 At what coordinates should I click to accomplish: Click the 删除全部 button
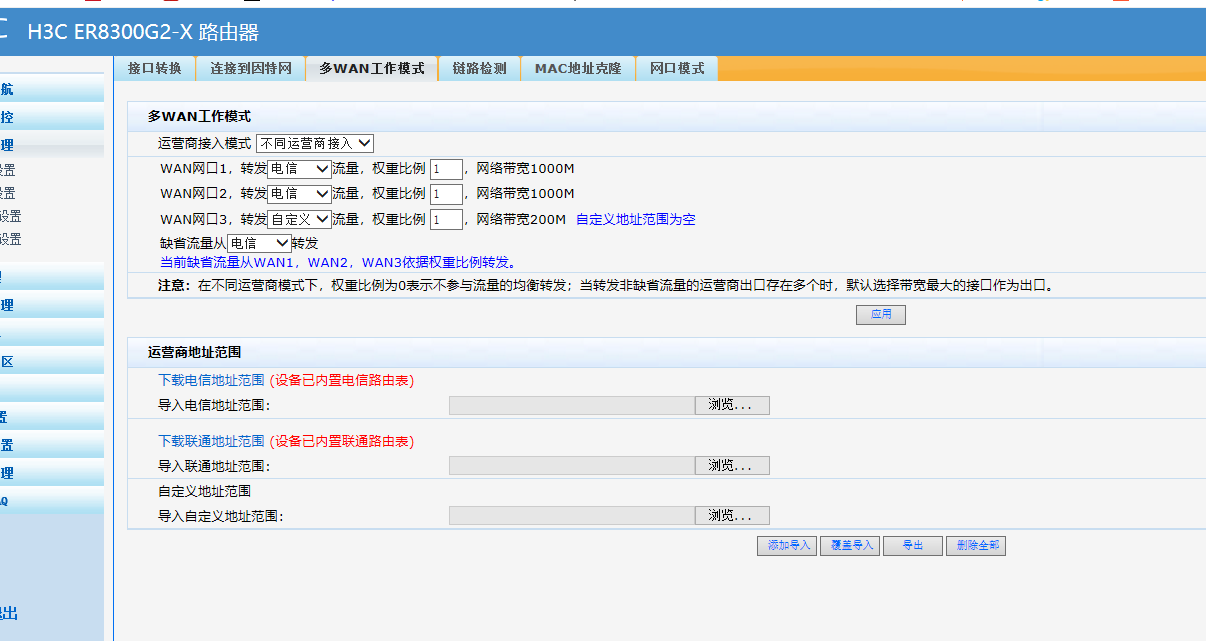tap(976, 546)
